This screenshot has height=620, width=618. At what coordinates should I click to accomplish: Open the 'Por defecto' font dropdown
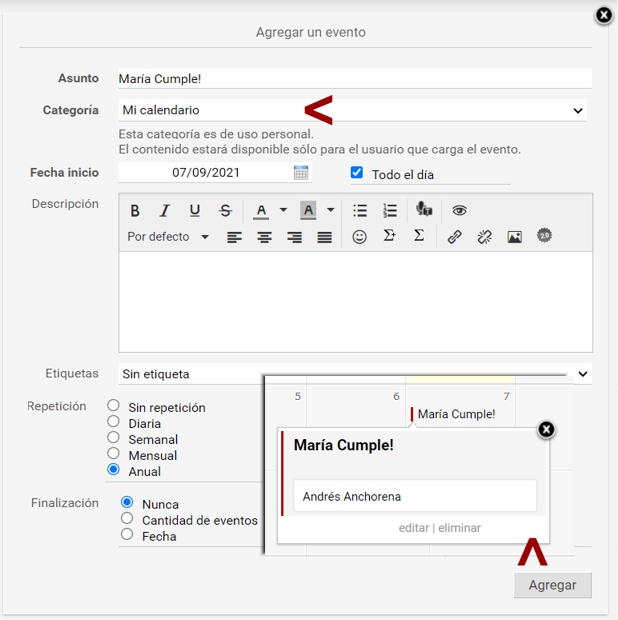pos(168,237)
